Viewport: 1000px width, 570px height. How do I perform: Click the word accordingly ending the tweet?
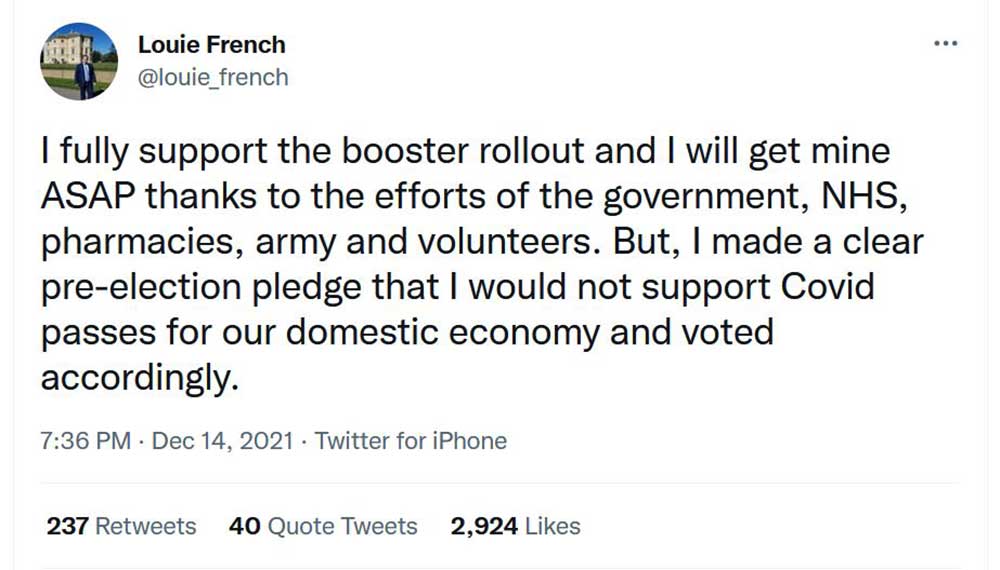tap(139, 379)
